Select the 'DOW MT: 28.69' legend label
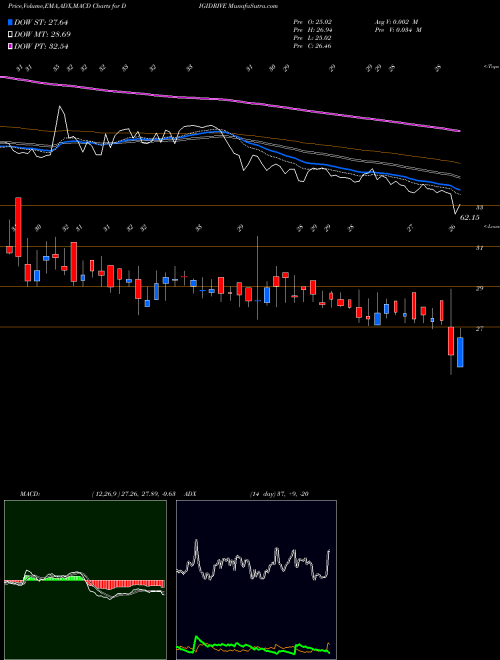 [42, 35]
